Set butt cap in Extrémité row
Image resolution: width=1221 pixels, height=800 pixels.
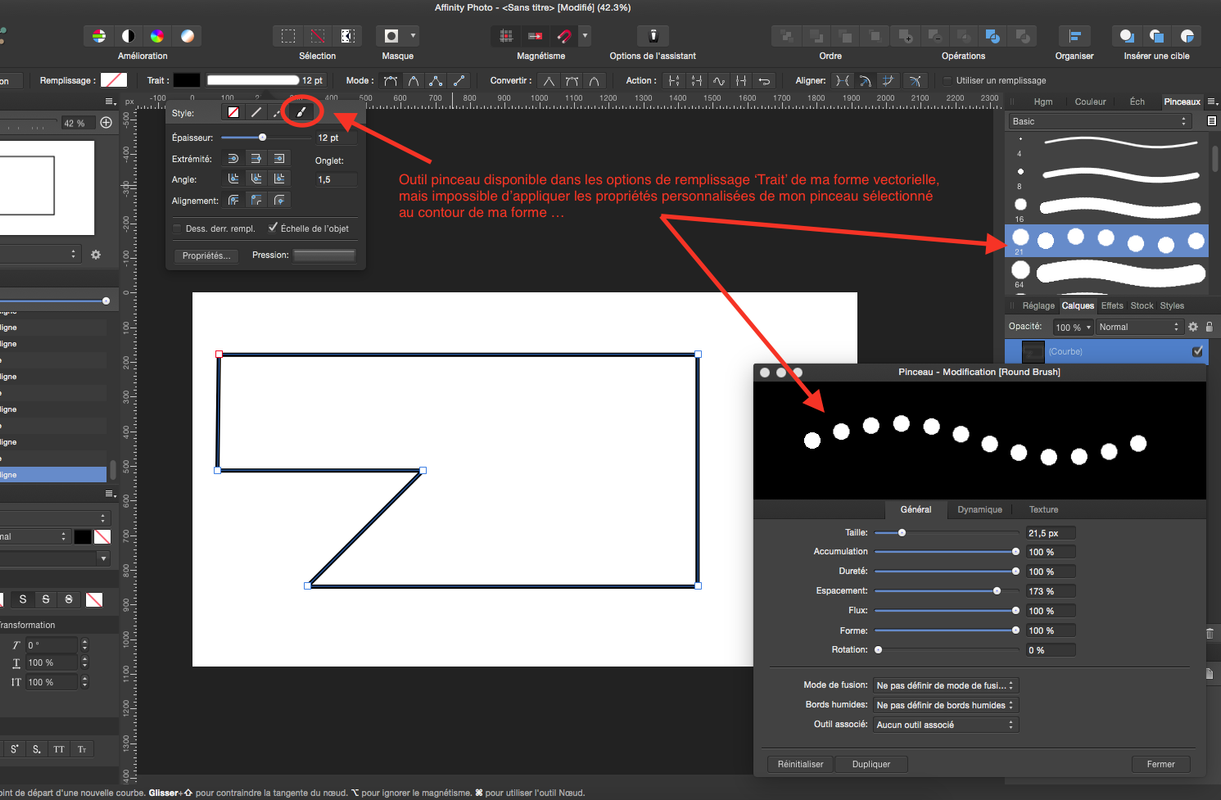coord(256,158)
